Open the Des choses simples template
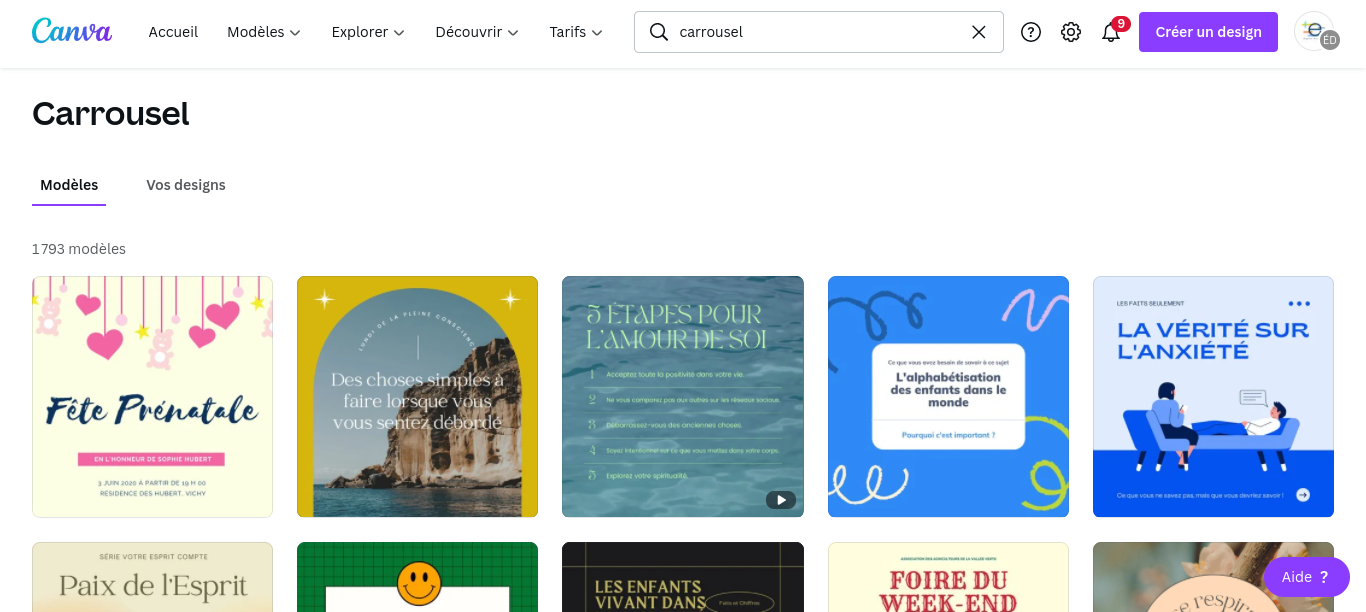Screen dimensions: 1366x612 [x=417, y=397]
